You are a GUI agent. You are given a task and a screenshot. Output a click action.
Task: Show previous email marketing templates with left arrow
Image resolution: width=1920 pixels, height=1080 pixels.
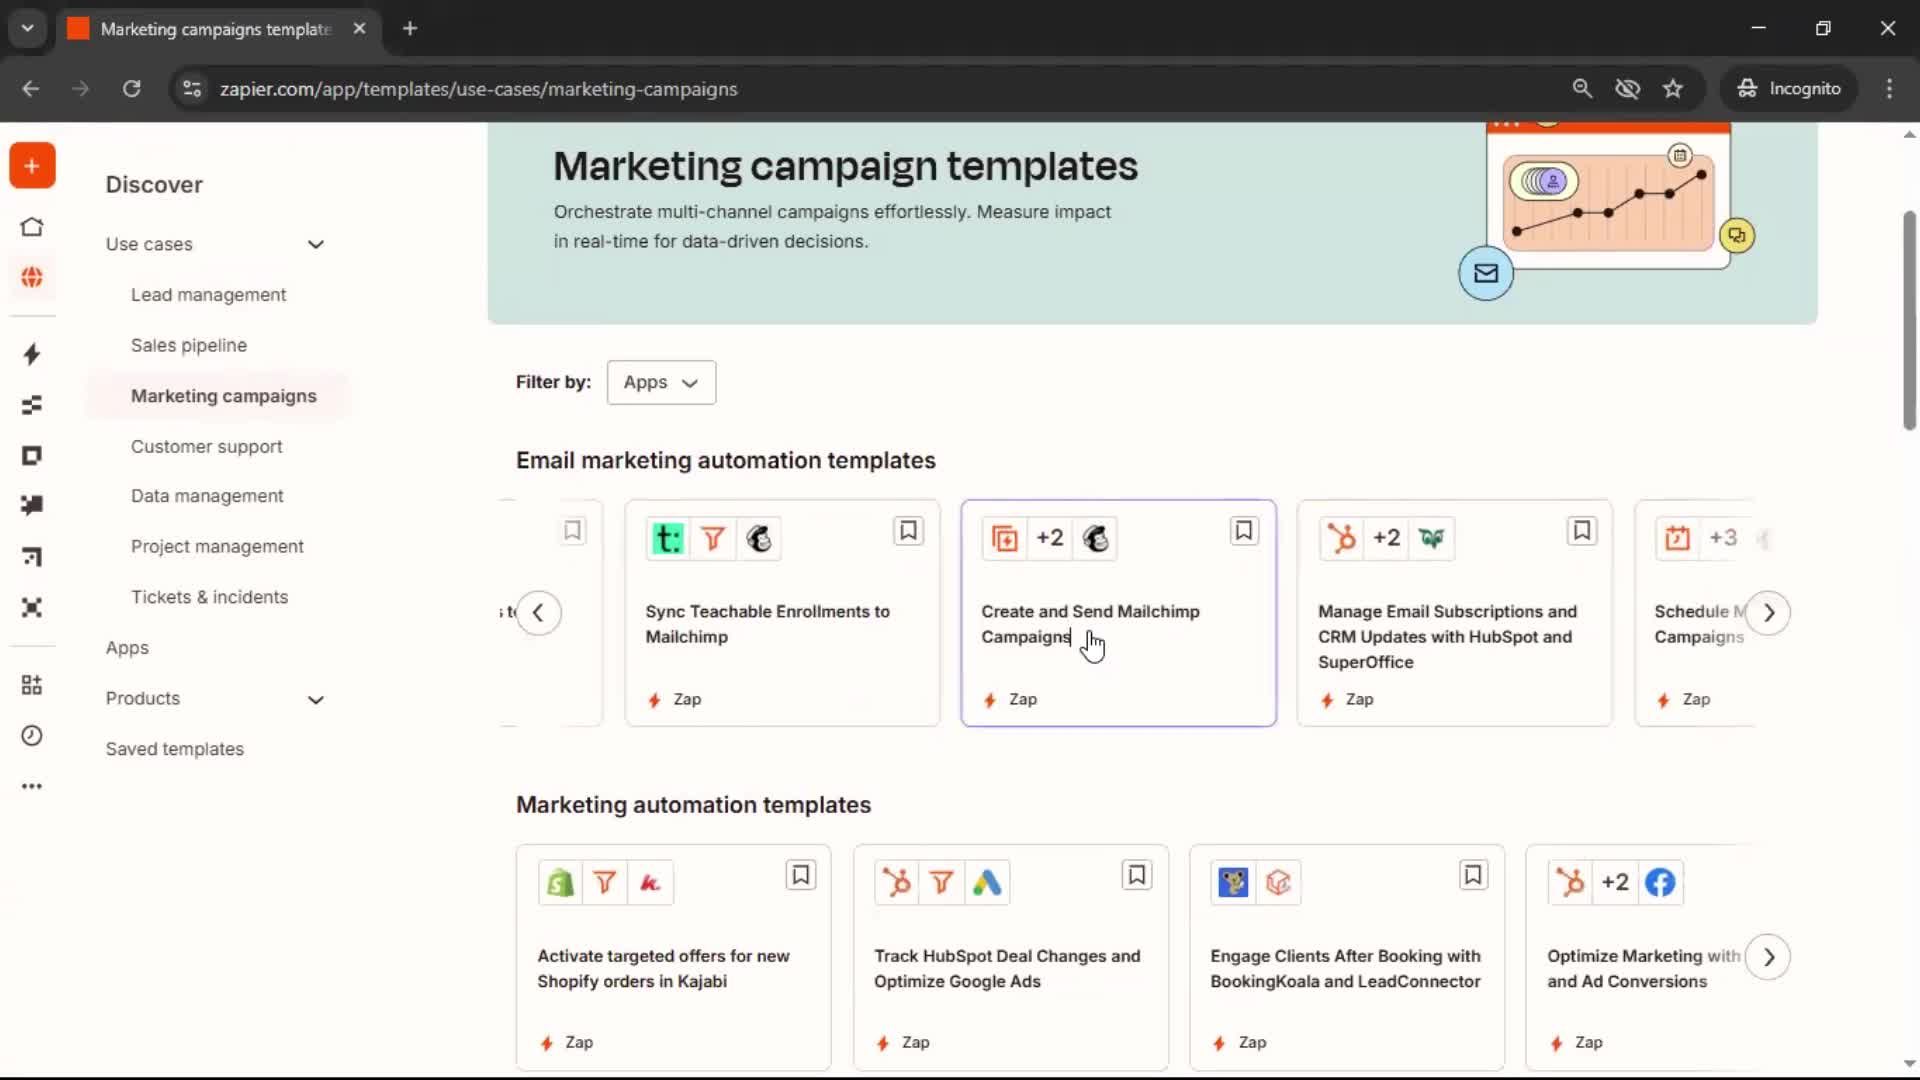click(538, 612)
